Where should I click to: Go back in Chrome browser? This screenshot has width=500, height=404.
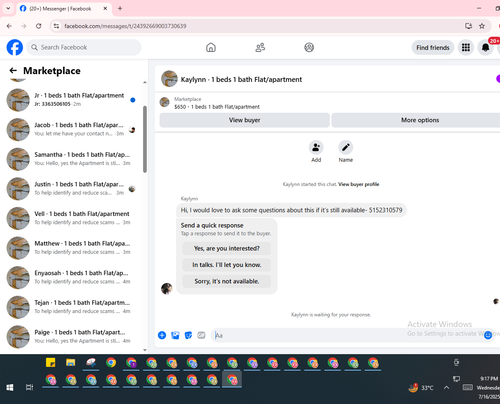click(x=9, y=26)
